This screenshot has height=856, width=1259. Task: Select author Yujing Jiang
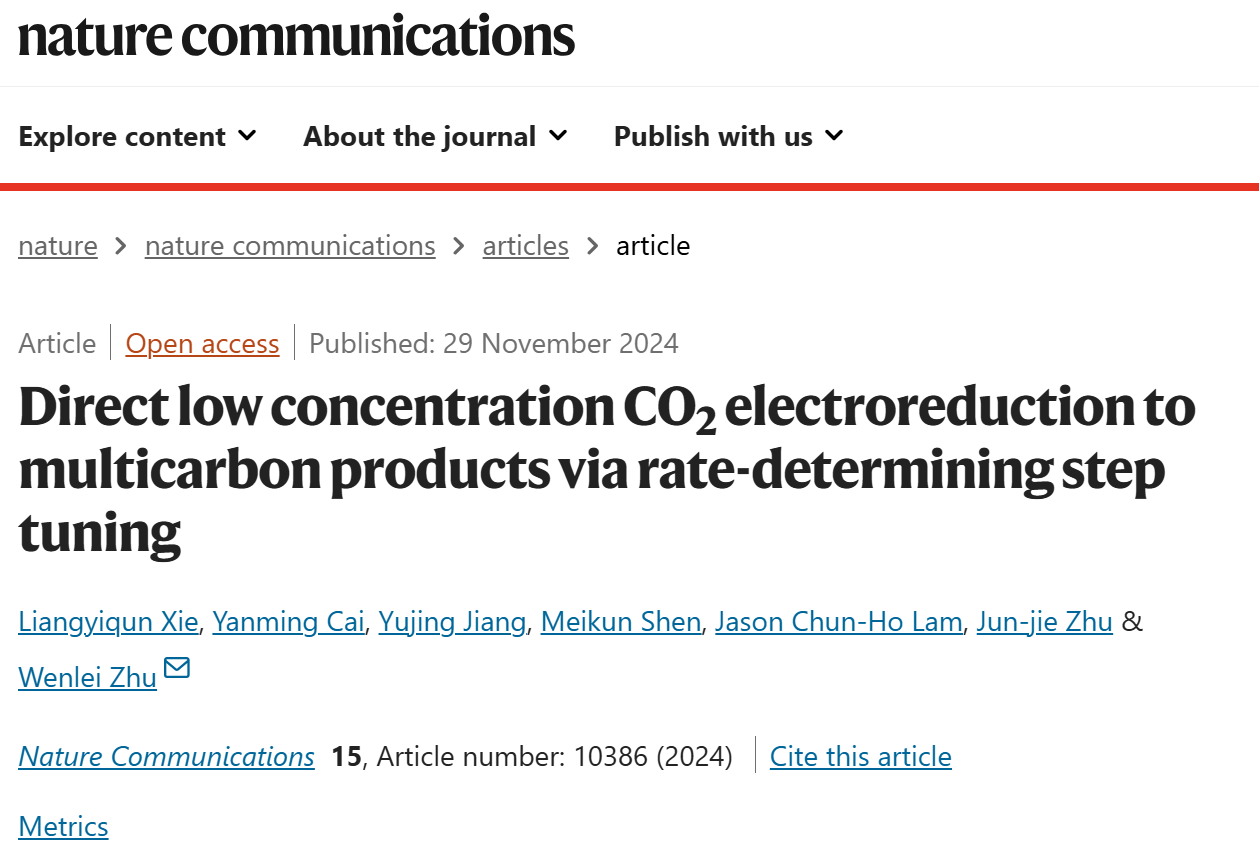point(452,622)
